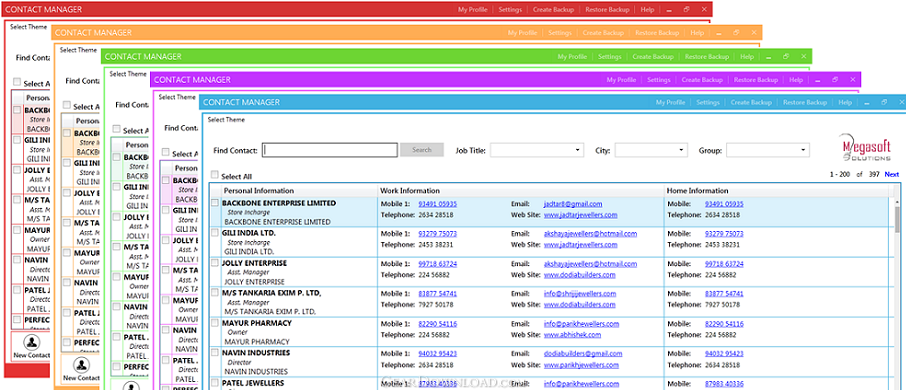Click Select Theme in red window
The width and height of the screenshot is (906, 390).
(28, 27)
